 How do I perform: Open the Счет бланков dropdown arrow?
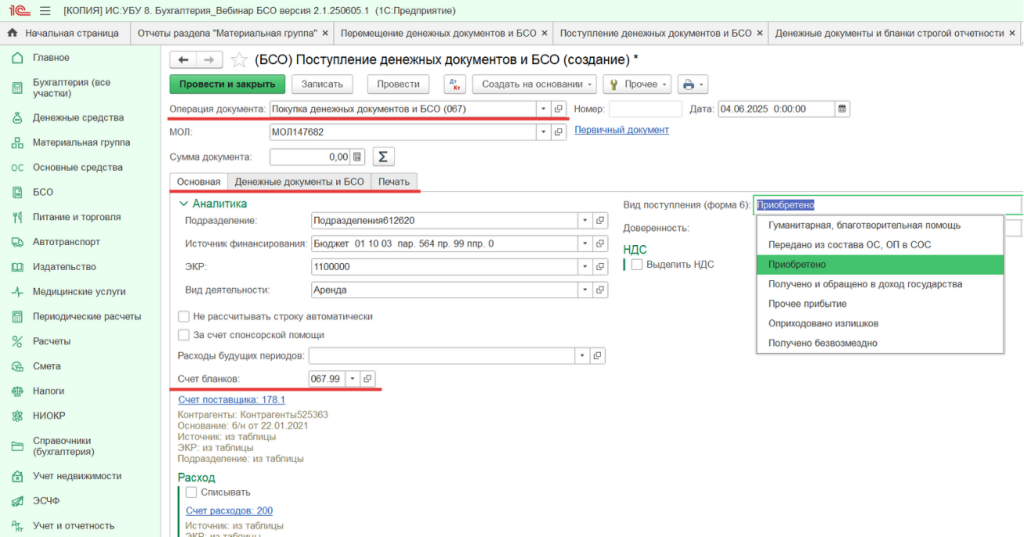coord(352,378)
